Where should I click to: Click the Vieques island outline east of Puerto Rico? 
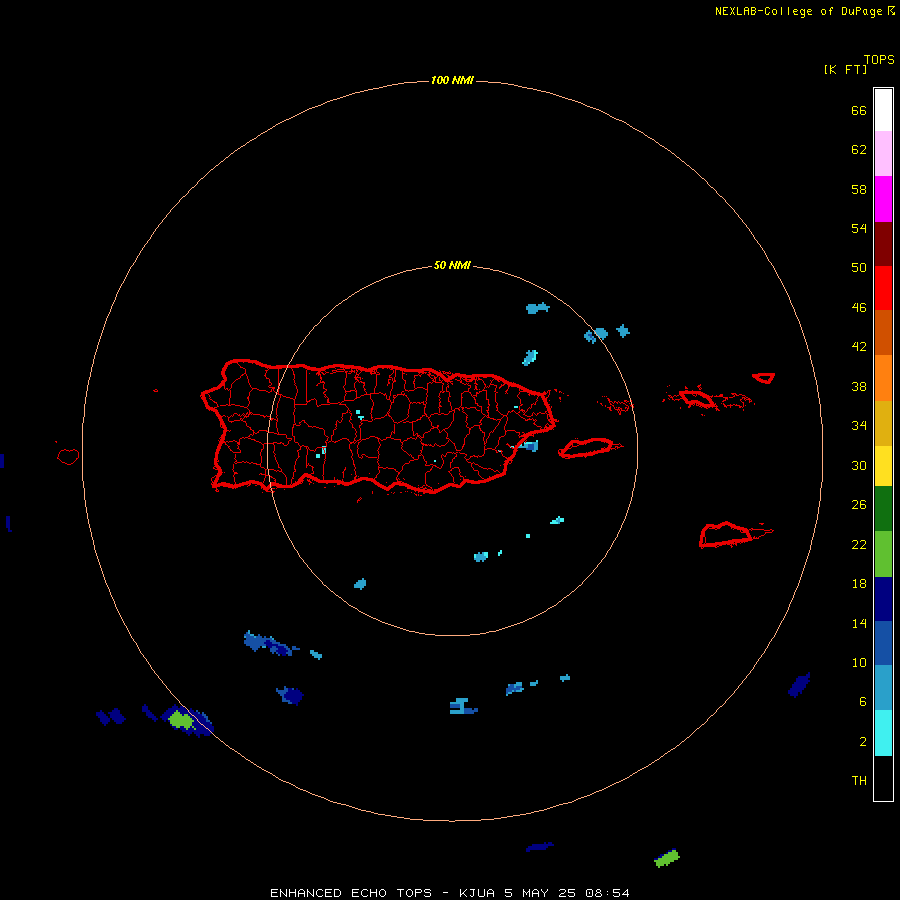coord(587,448)
